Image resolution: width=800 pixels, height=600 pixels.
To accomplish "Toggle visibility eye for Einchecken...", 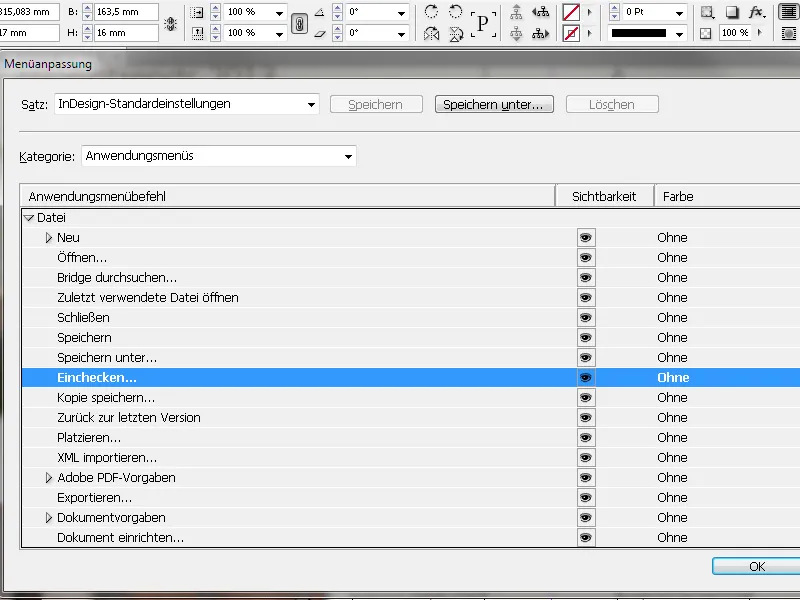I will pyautogui.click(x=586, y=378).
